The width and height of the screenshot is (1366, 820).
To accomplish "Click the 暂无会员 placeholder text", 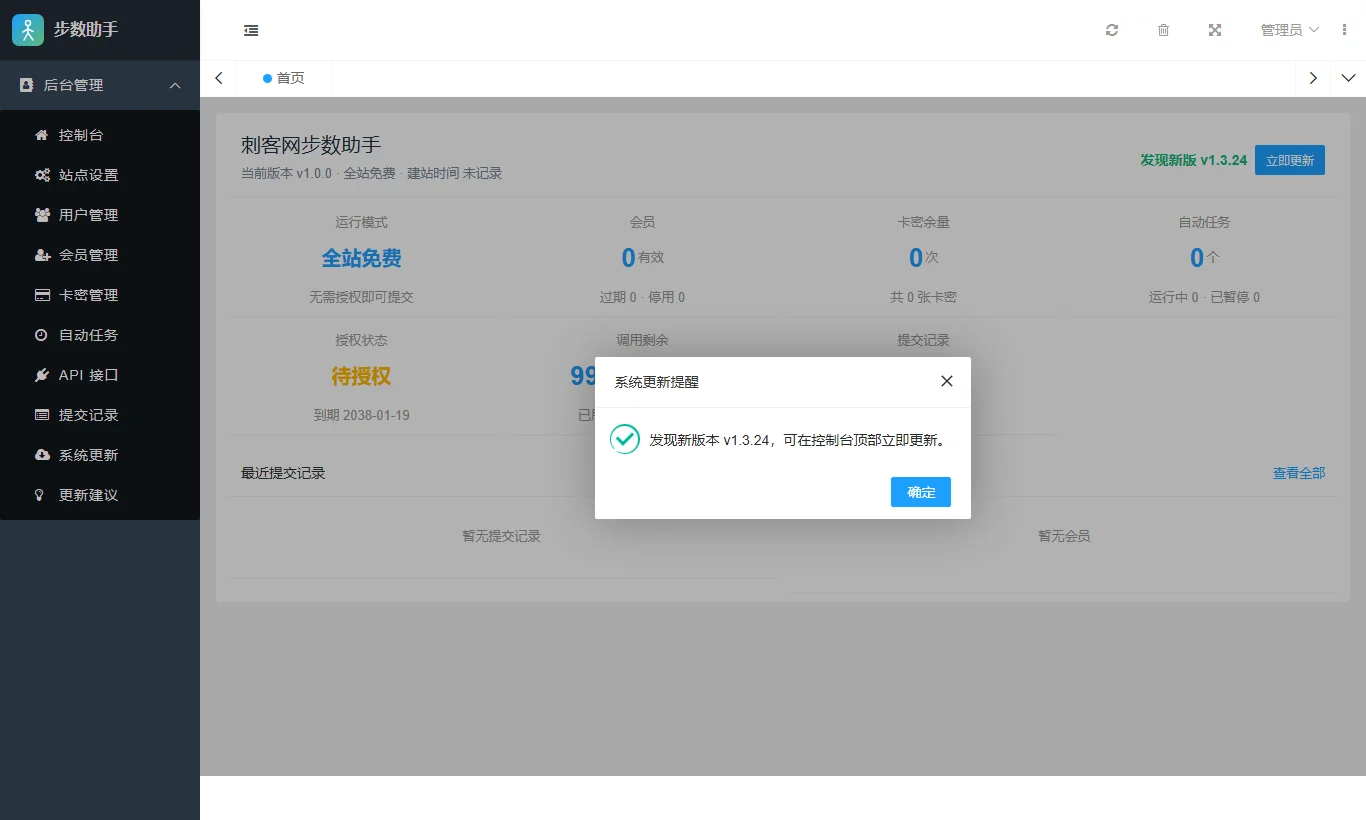I will [x=1064, y=536].
